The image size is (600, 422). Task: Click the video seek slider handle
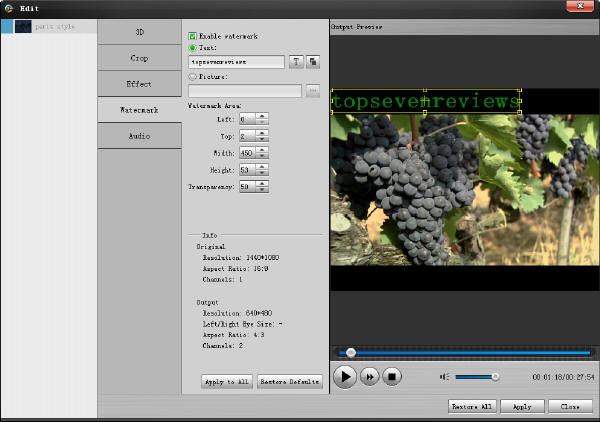(x=351, y=353)
